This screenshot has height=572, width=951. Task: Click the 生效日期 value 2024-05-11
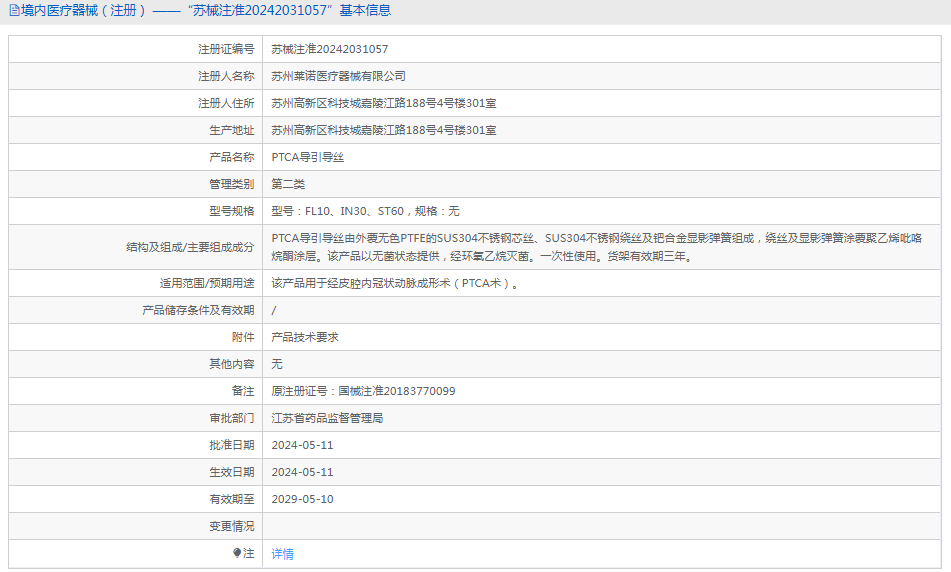coord(302,472)
